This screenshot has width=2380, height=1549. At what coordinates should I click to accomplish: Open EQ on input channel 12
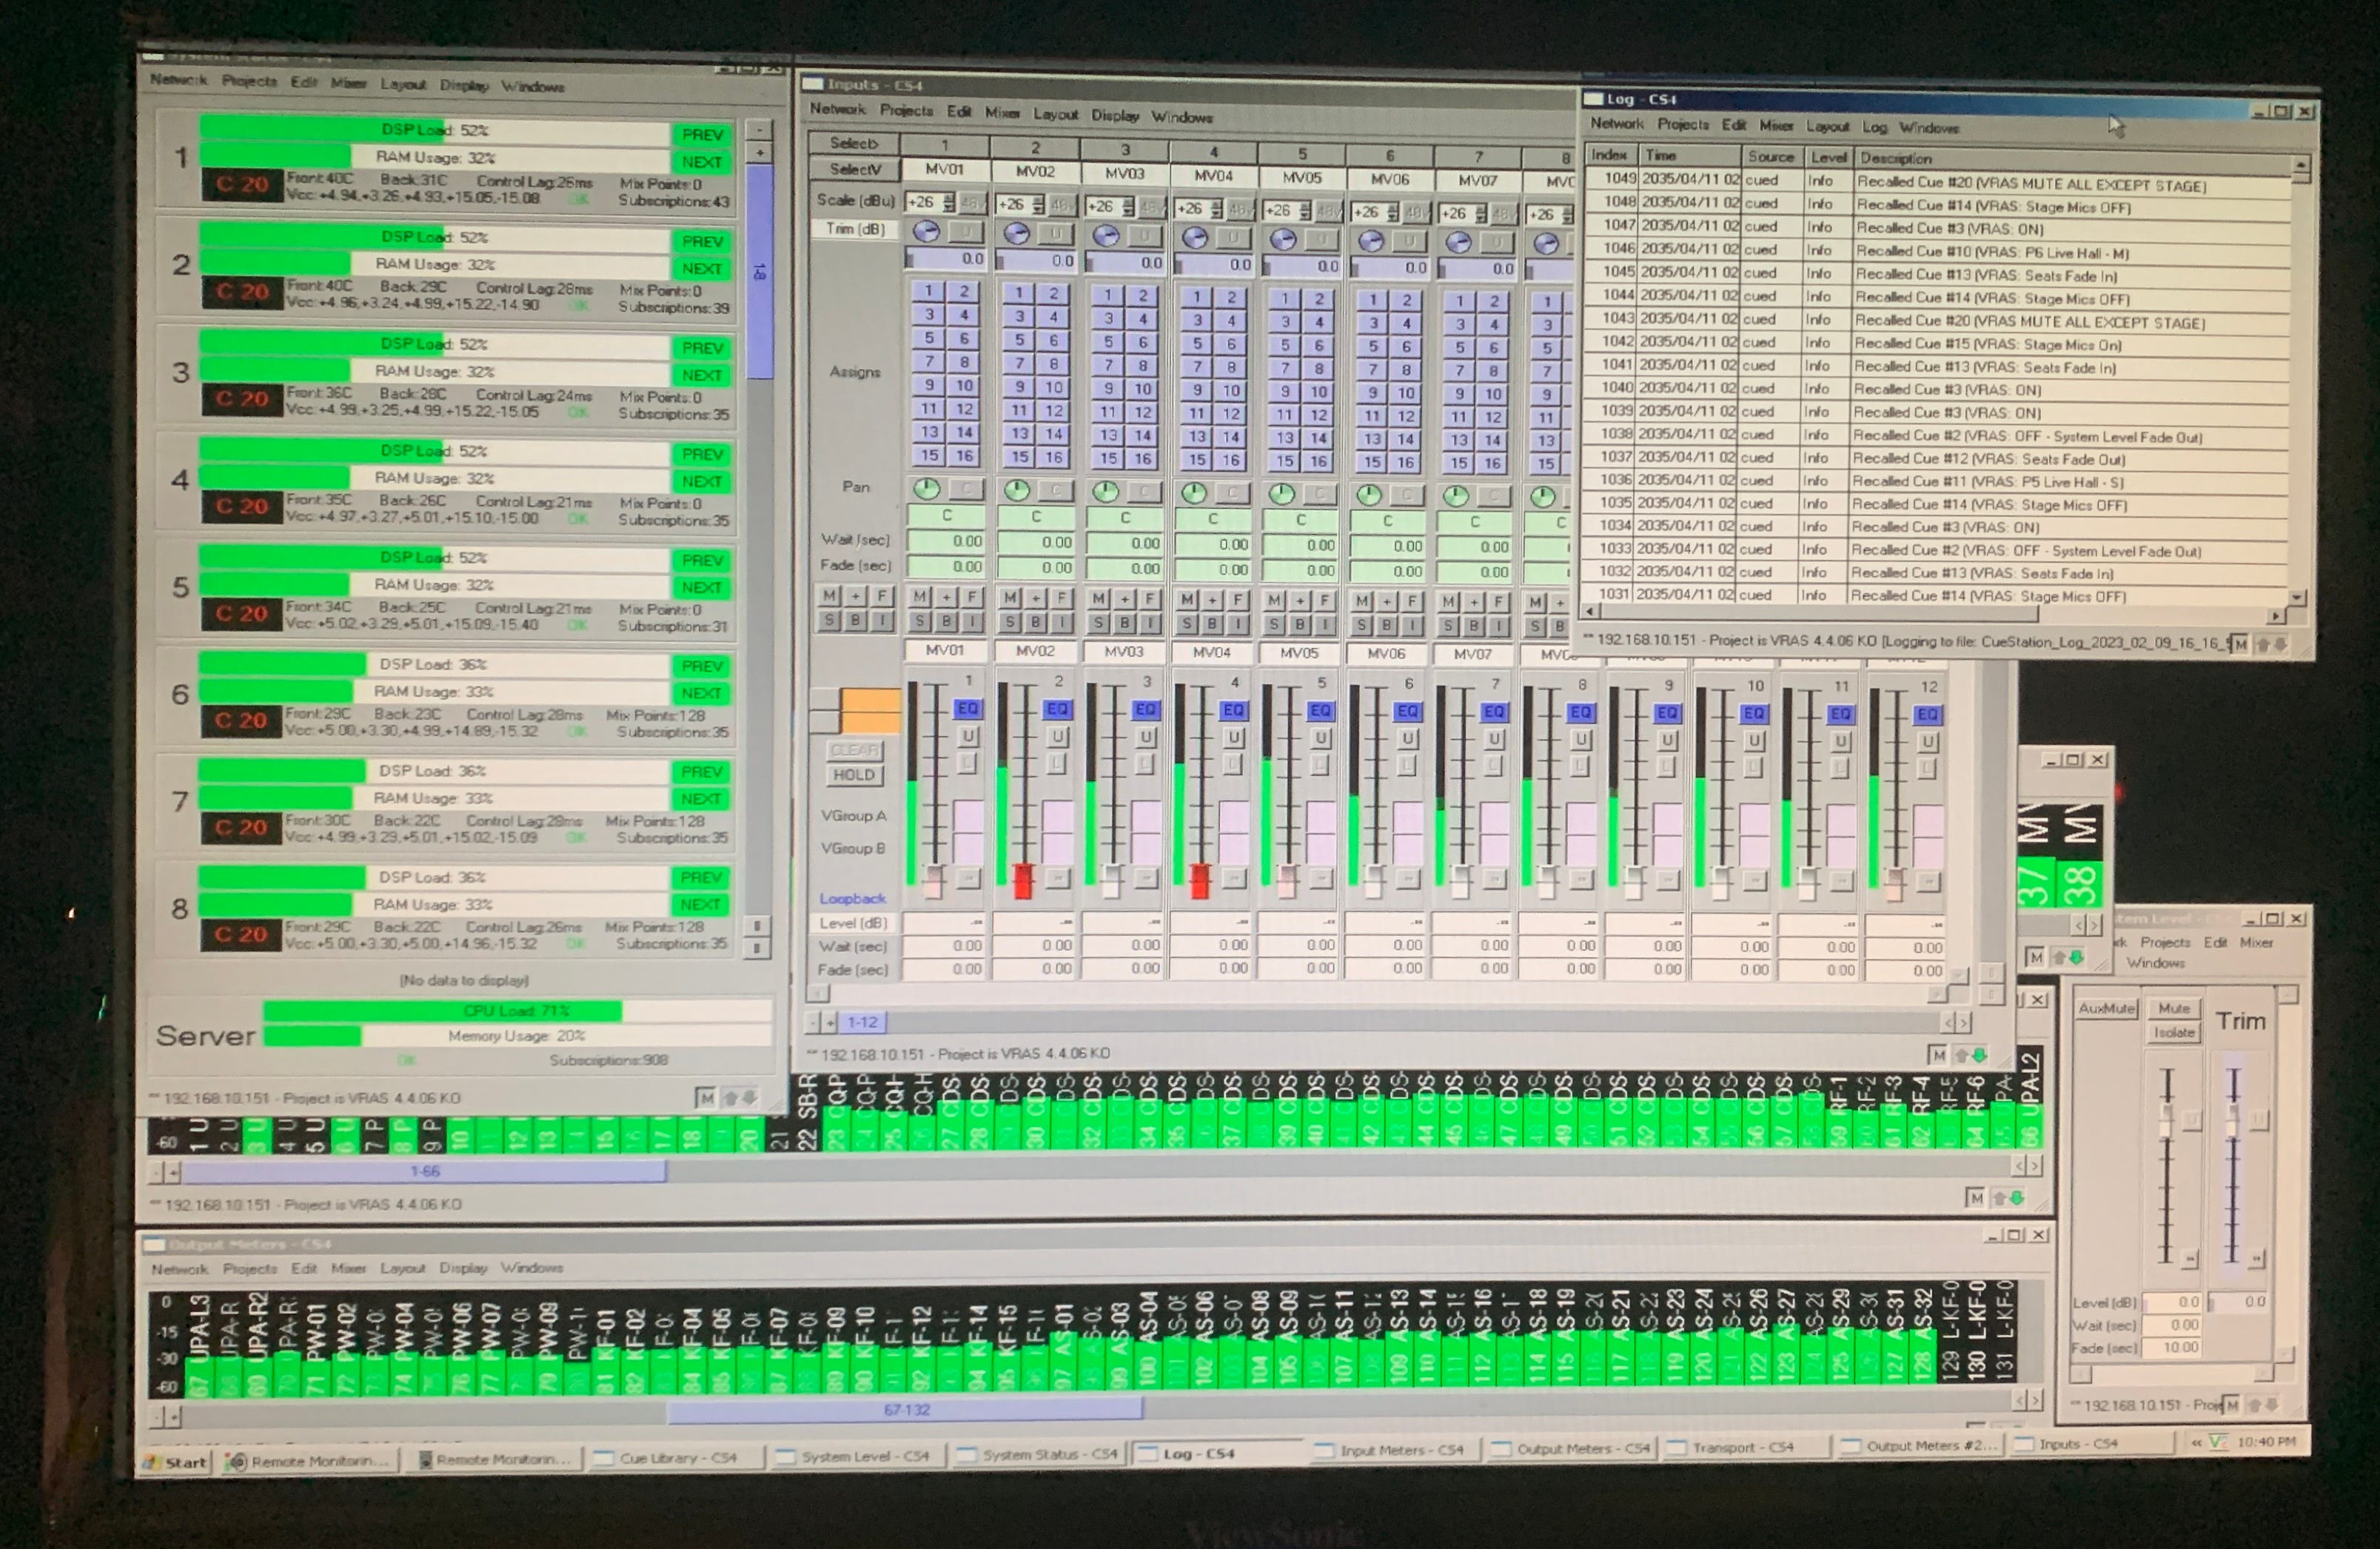(1927, 714)
